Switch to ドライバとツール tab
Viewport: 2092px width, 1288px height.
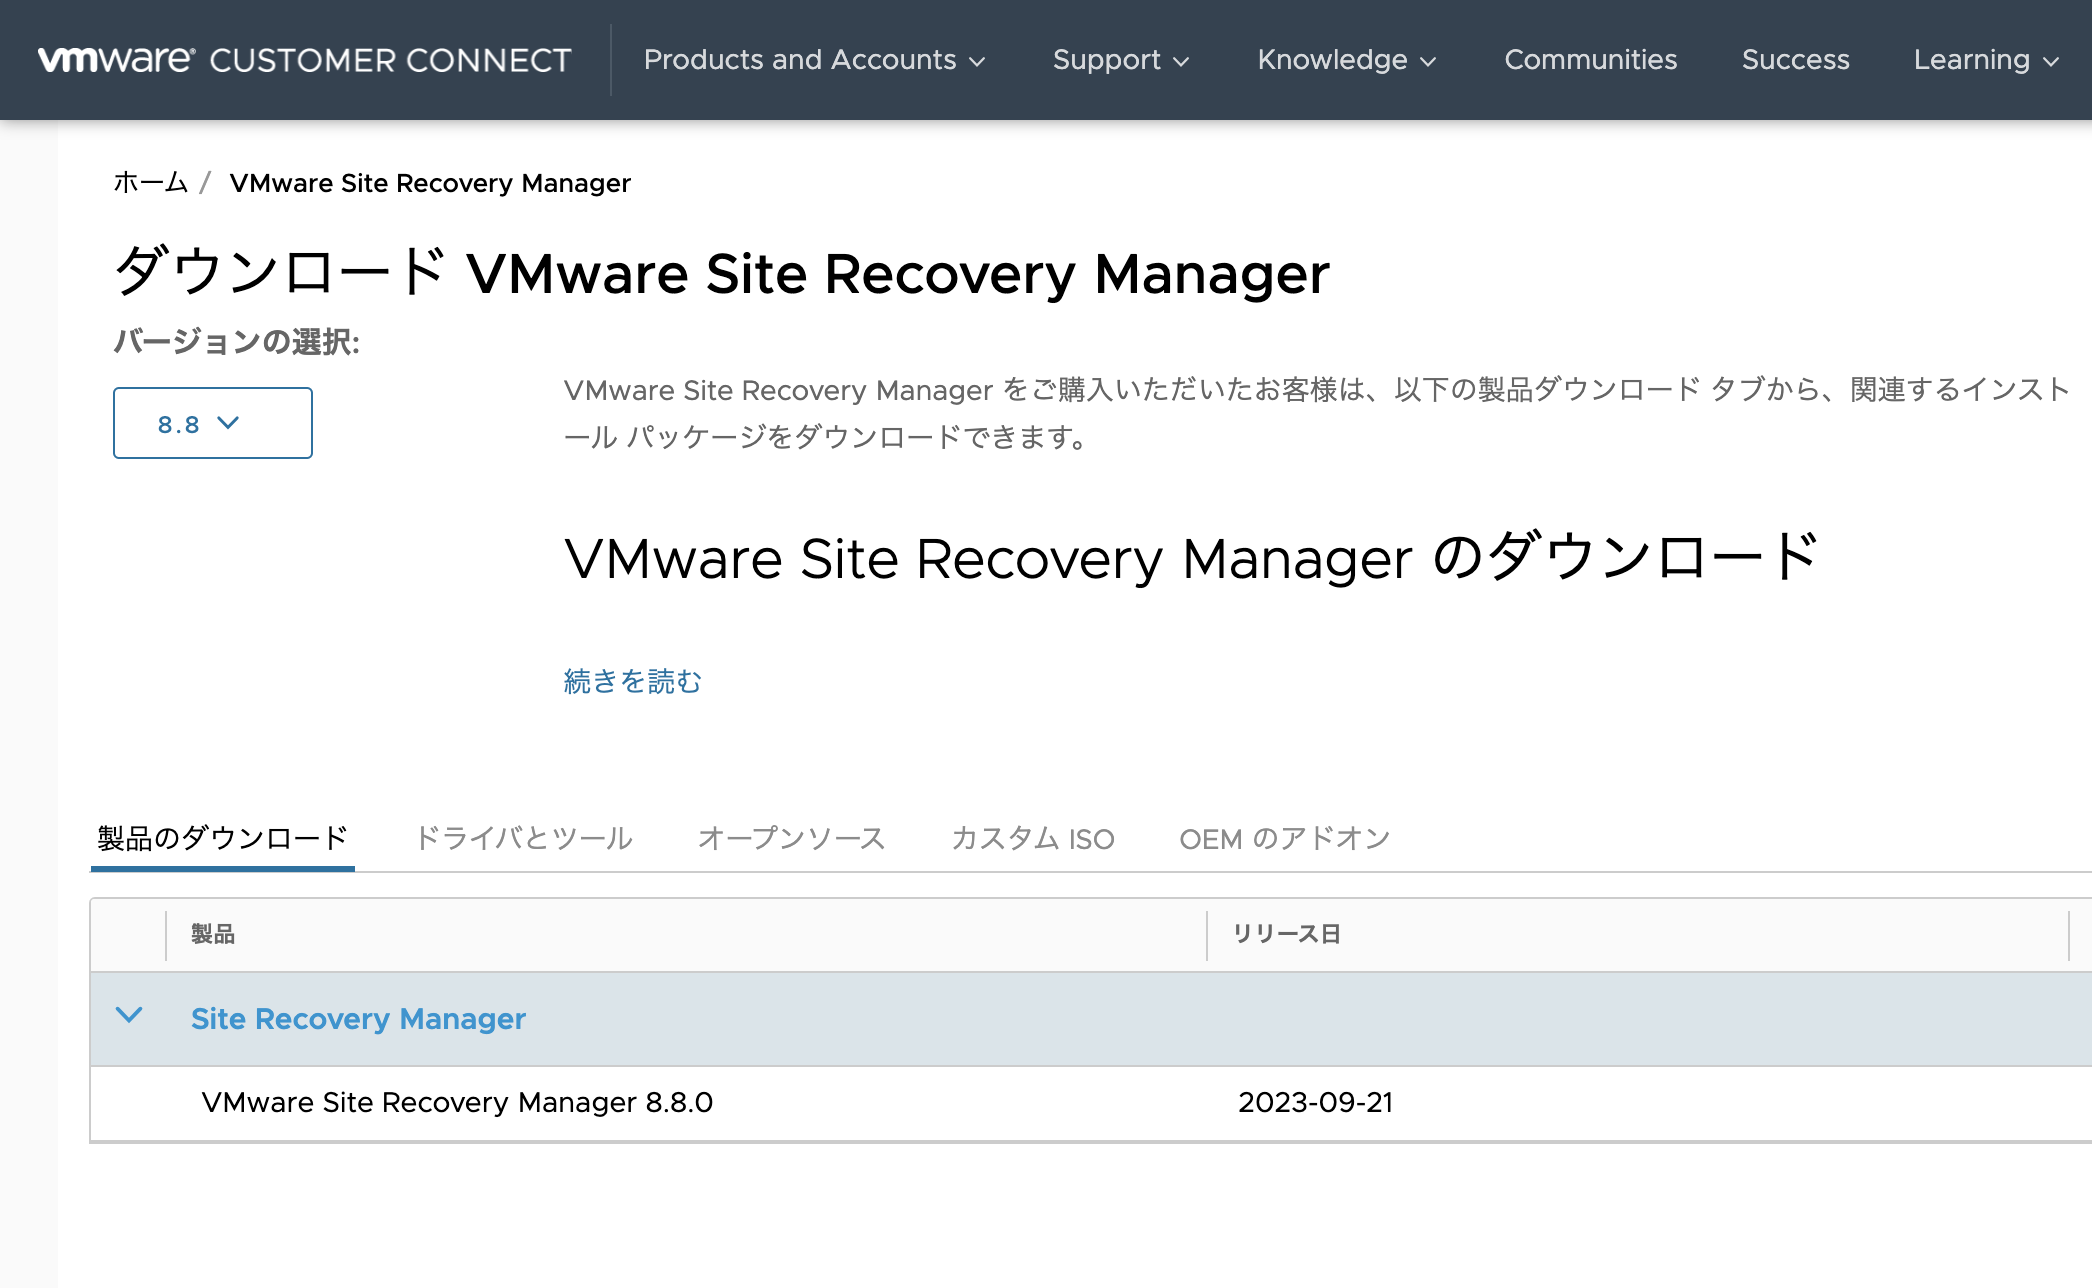coord(524,838)
